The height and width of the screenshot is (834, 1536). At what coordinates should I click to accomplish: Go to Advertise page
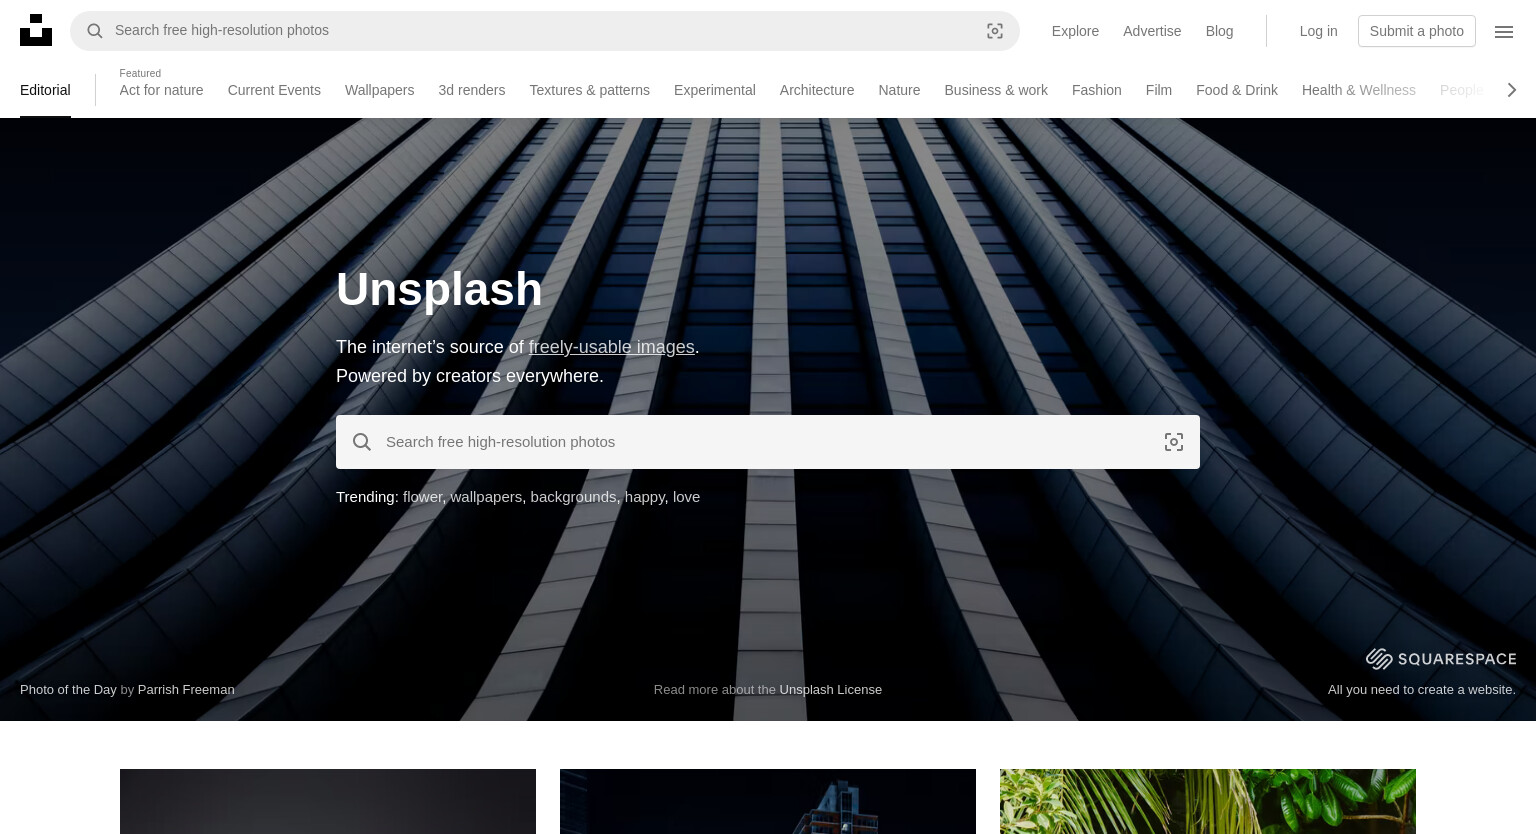[1152, 31]
